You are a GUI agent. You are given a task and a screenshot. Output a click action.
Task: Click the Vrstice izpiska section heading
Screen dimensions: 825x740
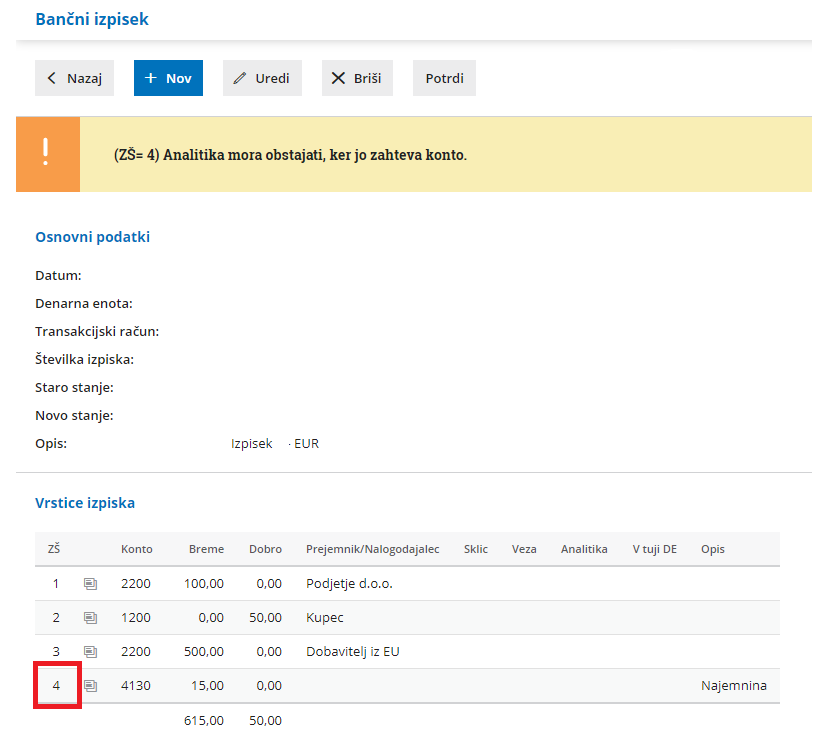[x=85, y=503]
